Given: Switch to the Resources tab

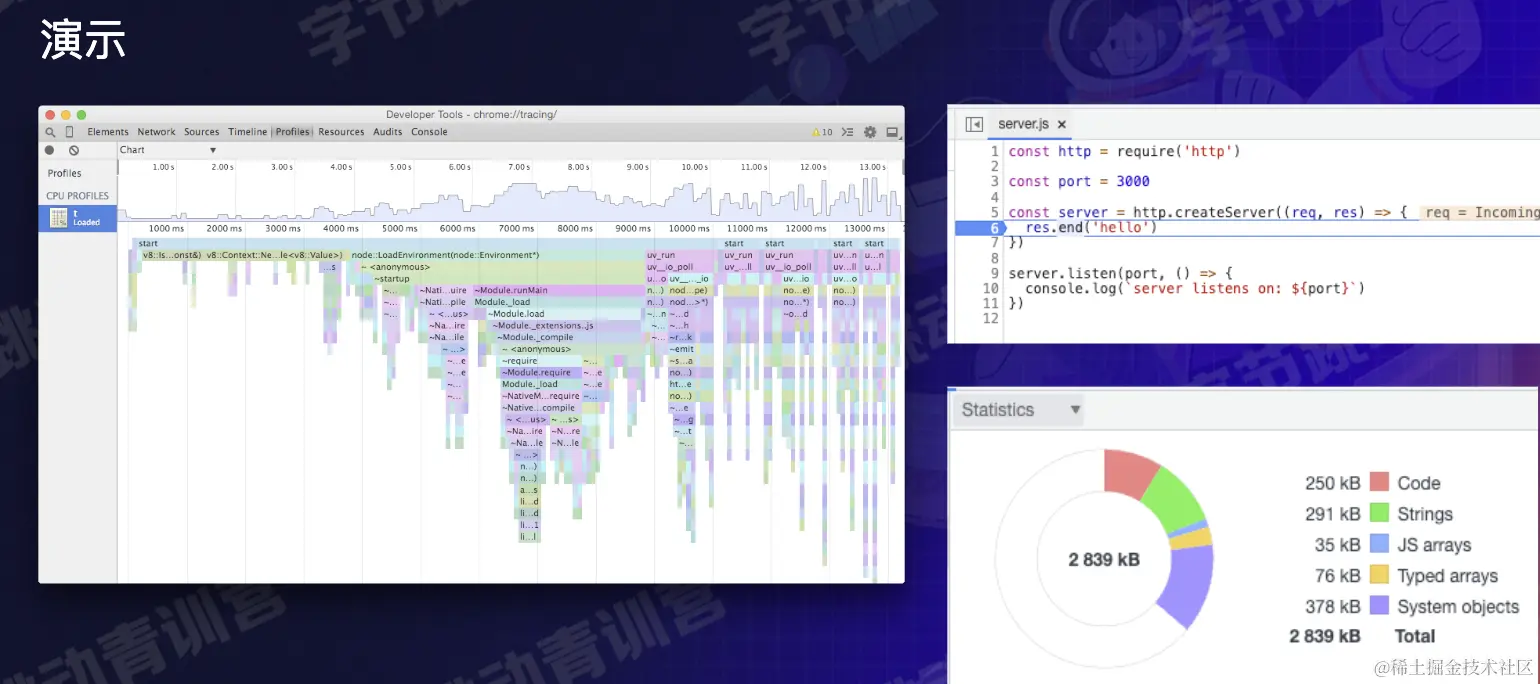Looking at the screenshot, I should (x=341, y=132).
